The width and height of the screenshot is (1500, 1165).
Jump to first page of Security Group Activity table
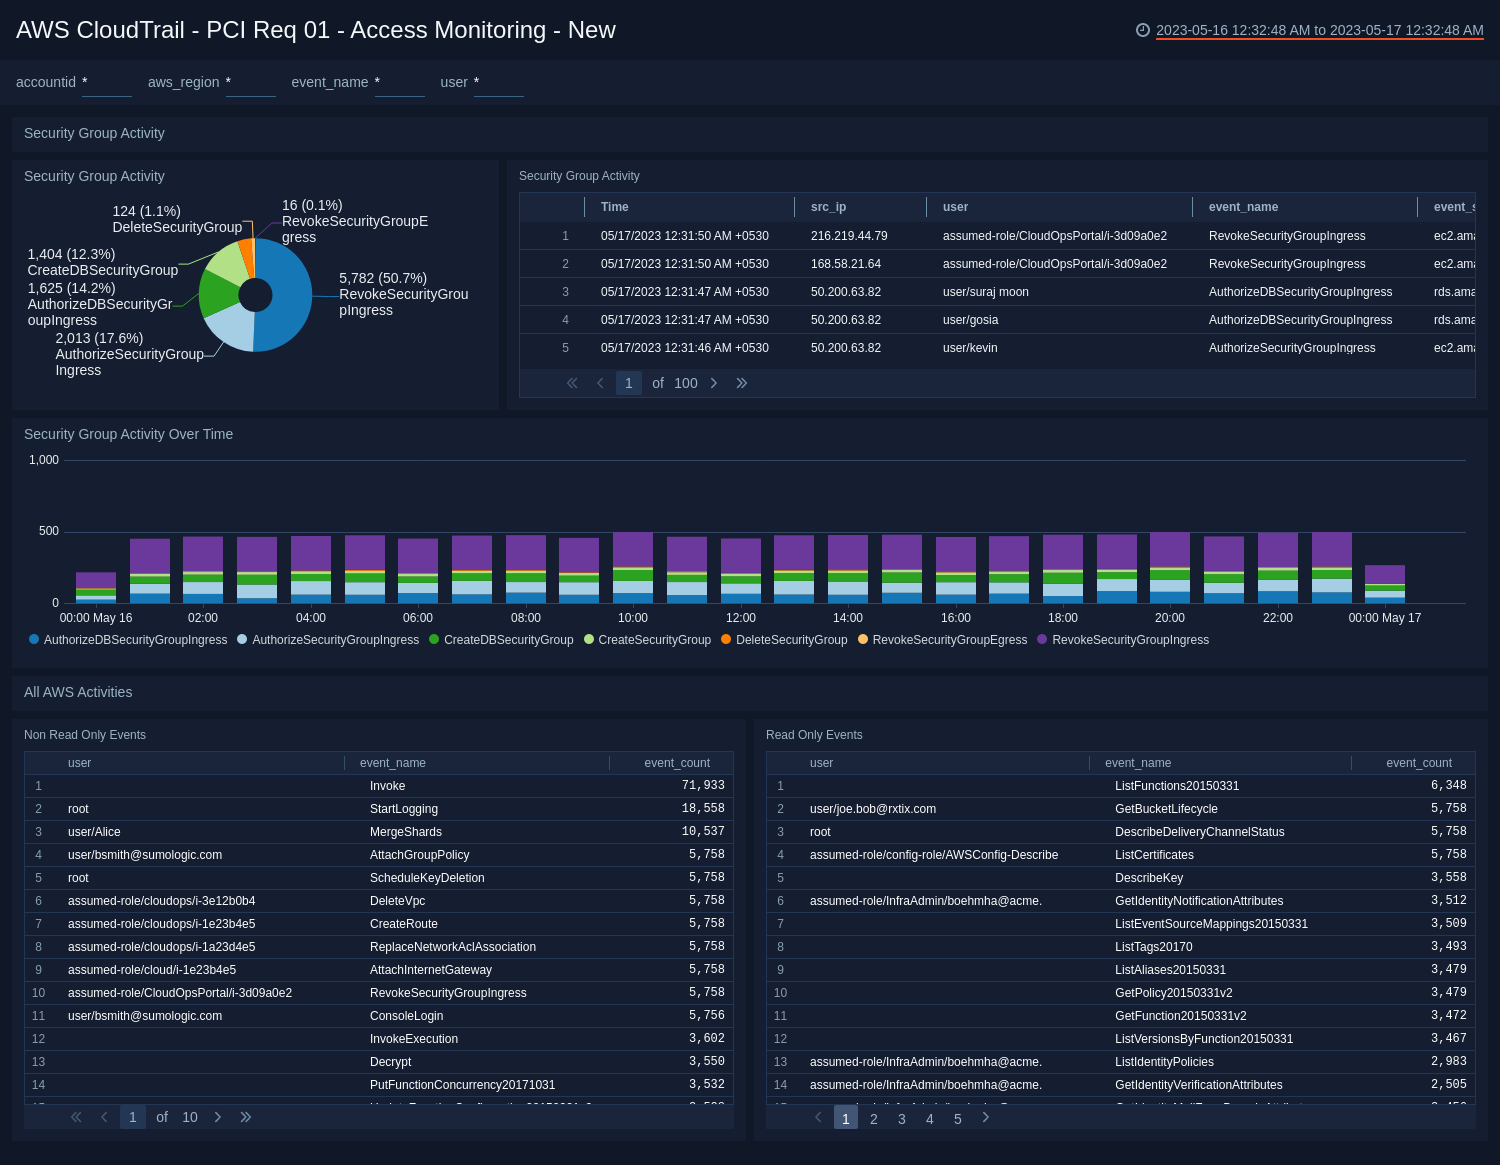coord(572,383)
